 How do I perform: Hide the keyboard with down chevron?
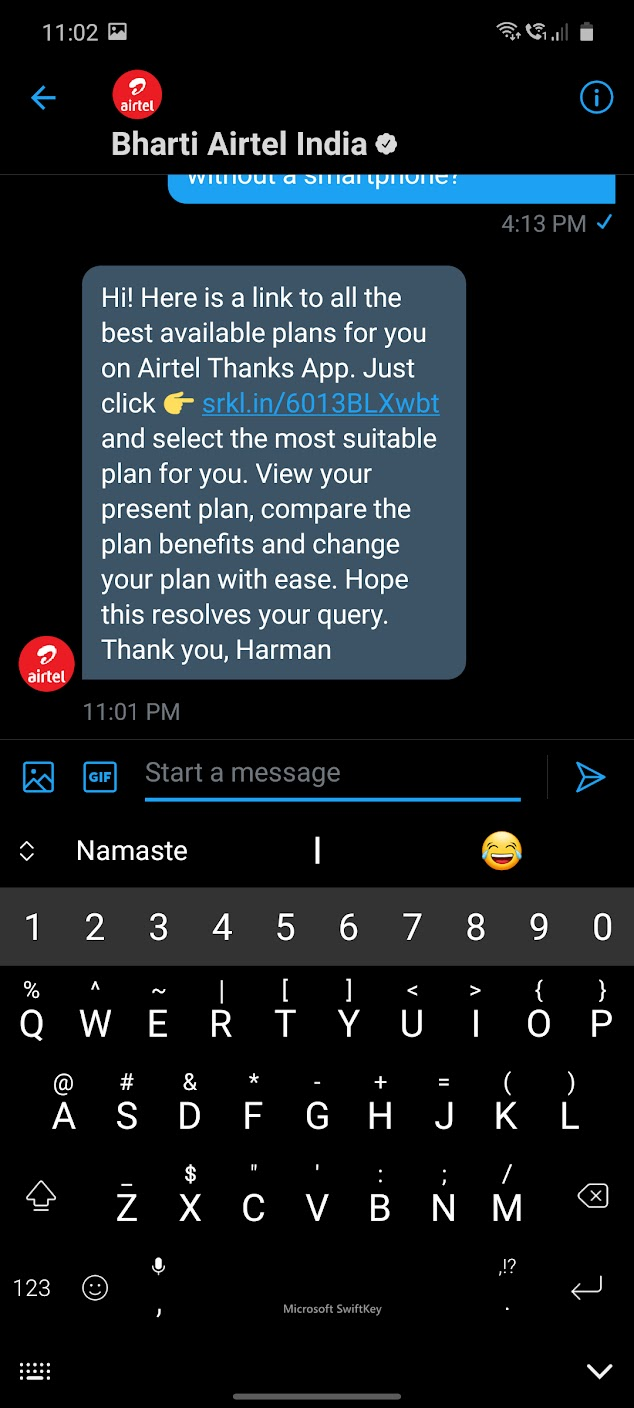coord(599,1371)
